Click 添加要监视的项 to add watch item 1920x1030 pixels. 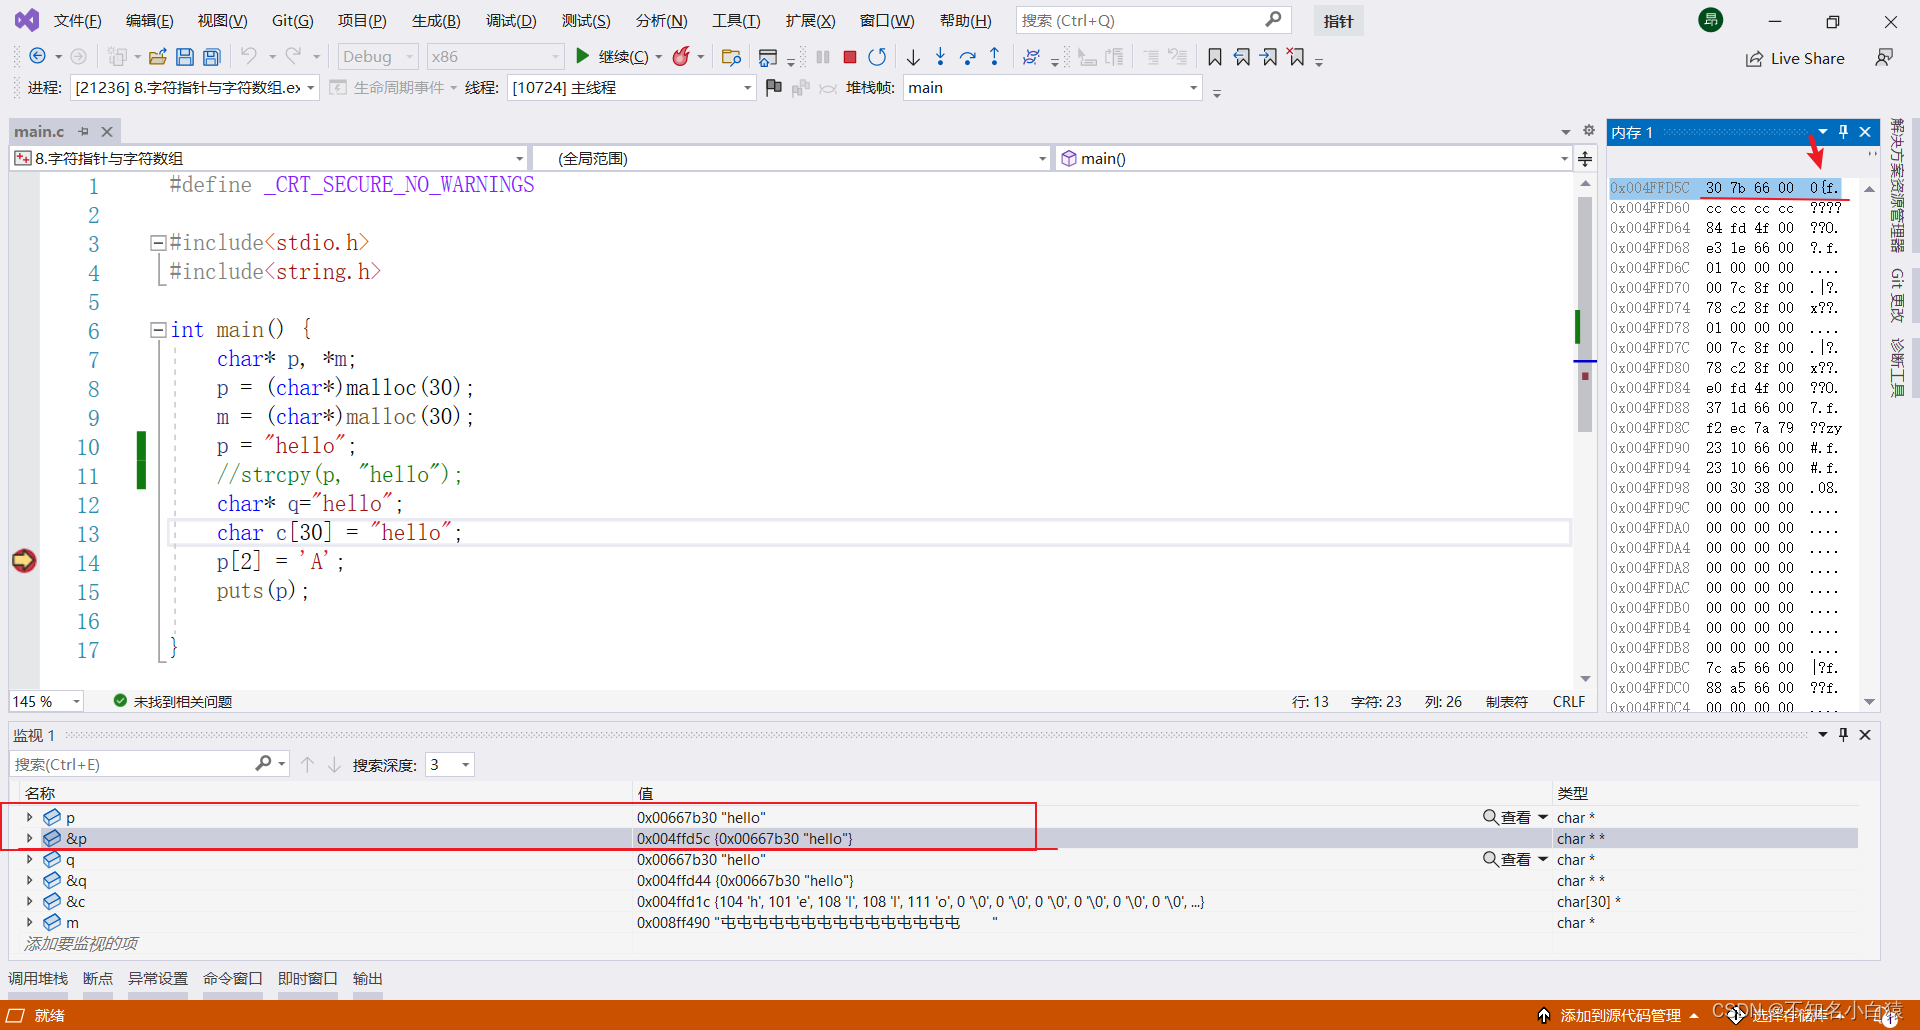click(x=81, y=944)
